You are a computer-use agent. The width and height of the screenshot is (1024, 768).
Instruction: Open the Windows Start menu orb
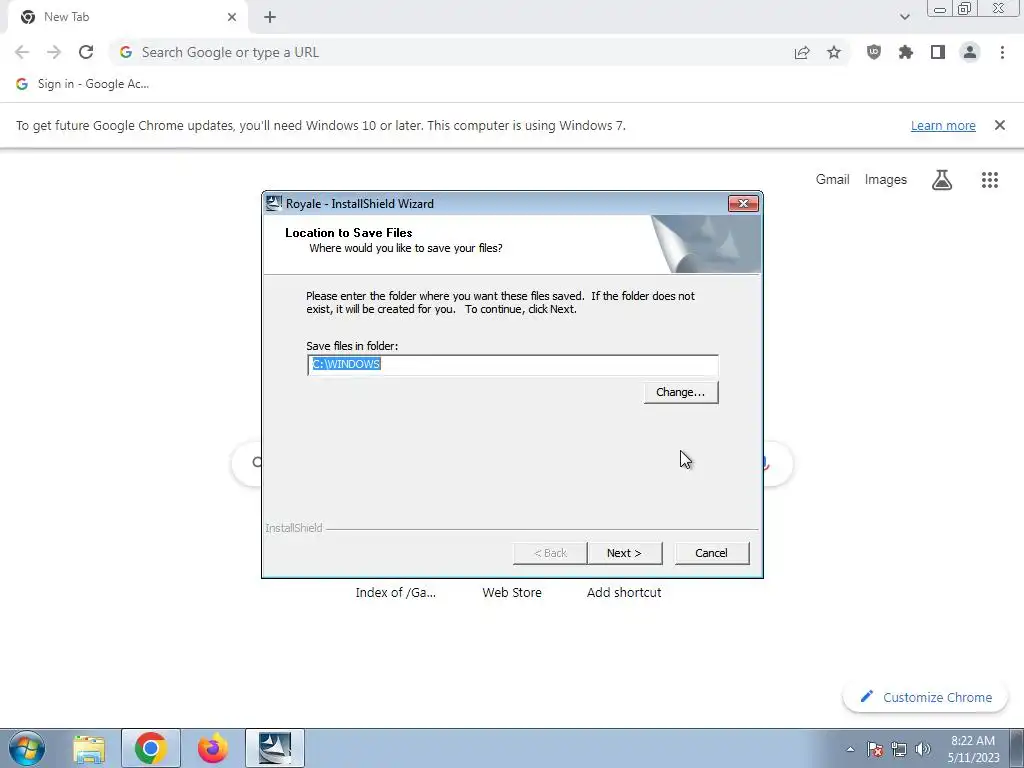tap(27, 748)
